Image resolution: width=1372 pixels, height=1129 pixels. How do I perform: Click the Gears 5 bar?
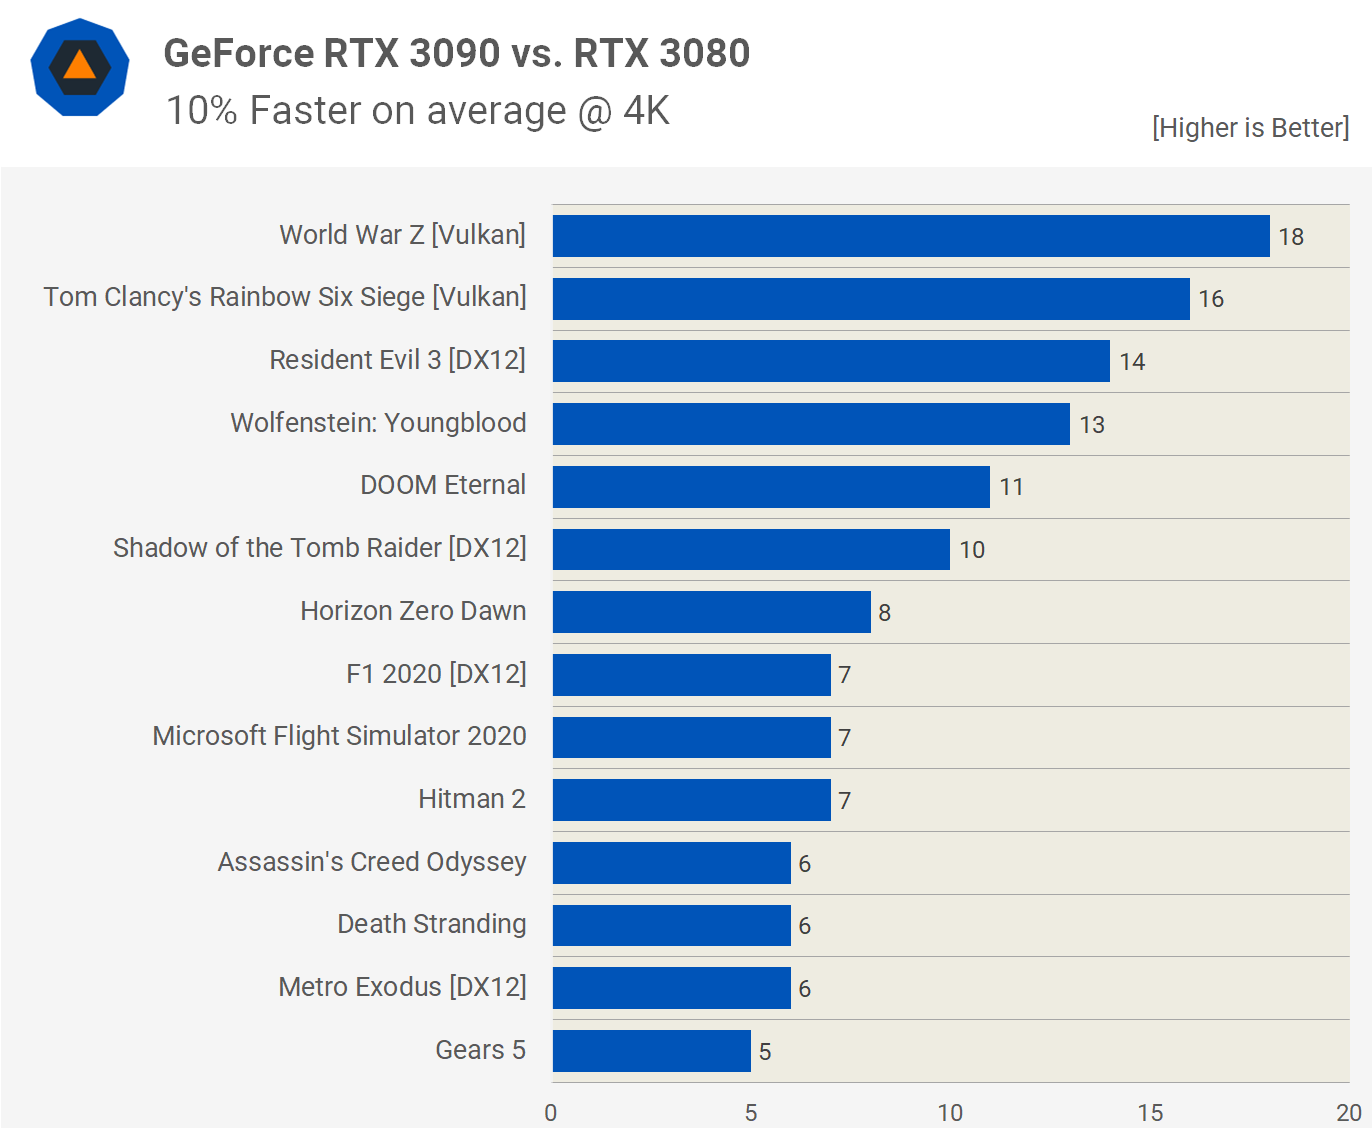(x=652, y=1051)
